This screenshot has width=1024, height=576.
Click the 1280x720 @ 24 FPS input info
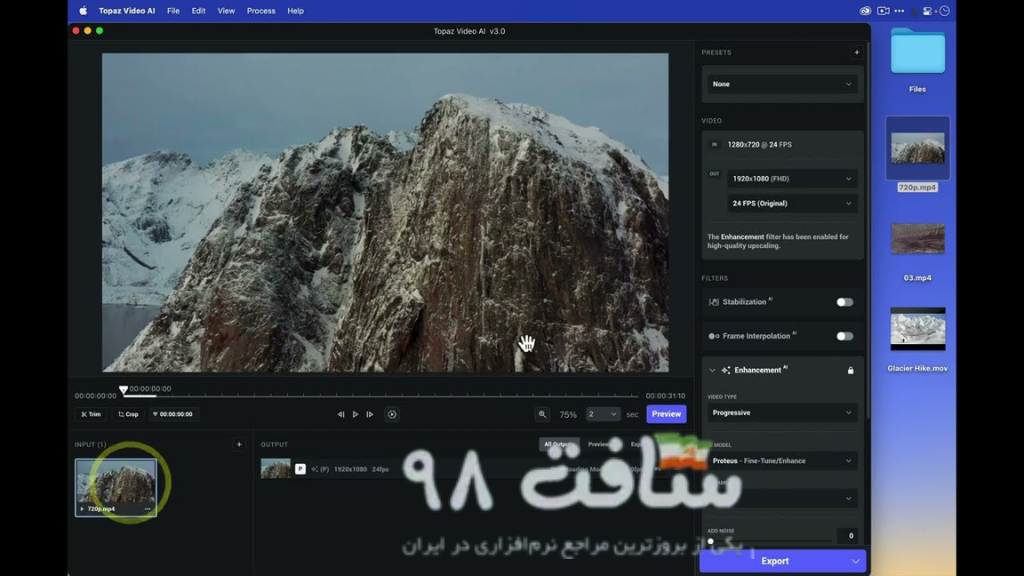(760, 144)
